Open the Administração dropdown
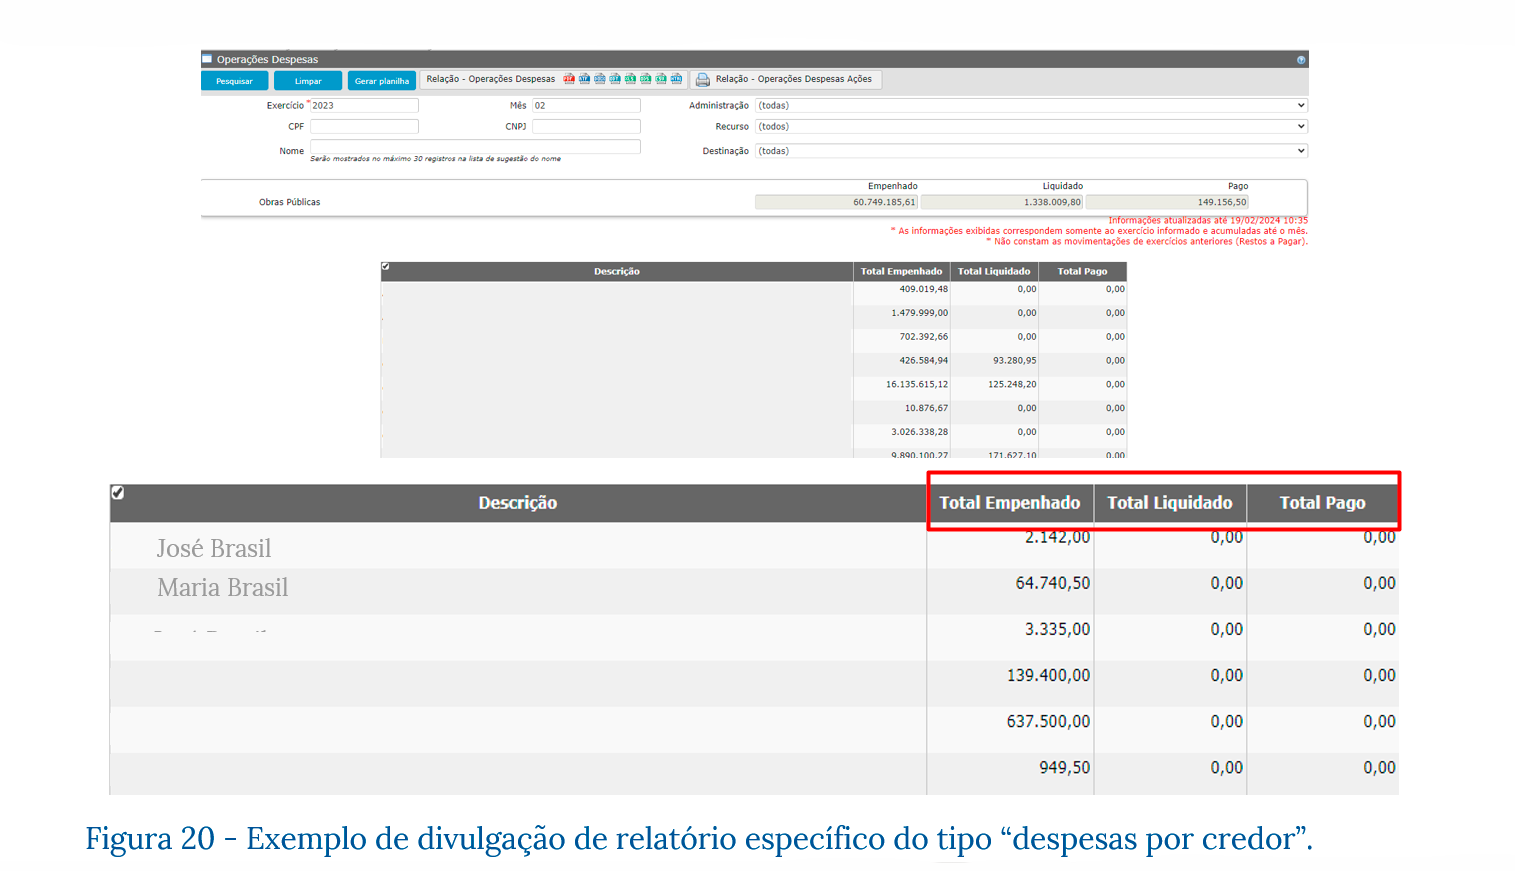This screenshot has width=1515, height=871. click(x=1031, y=105)
